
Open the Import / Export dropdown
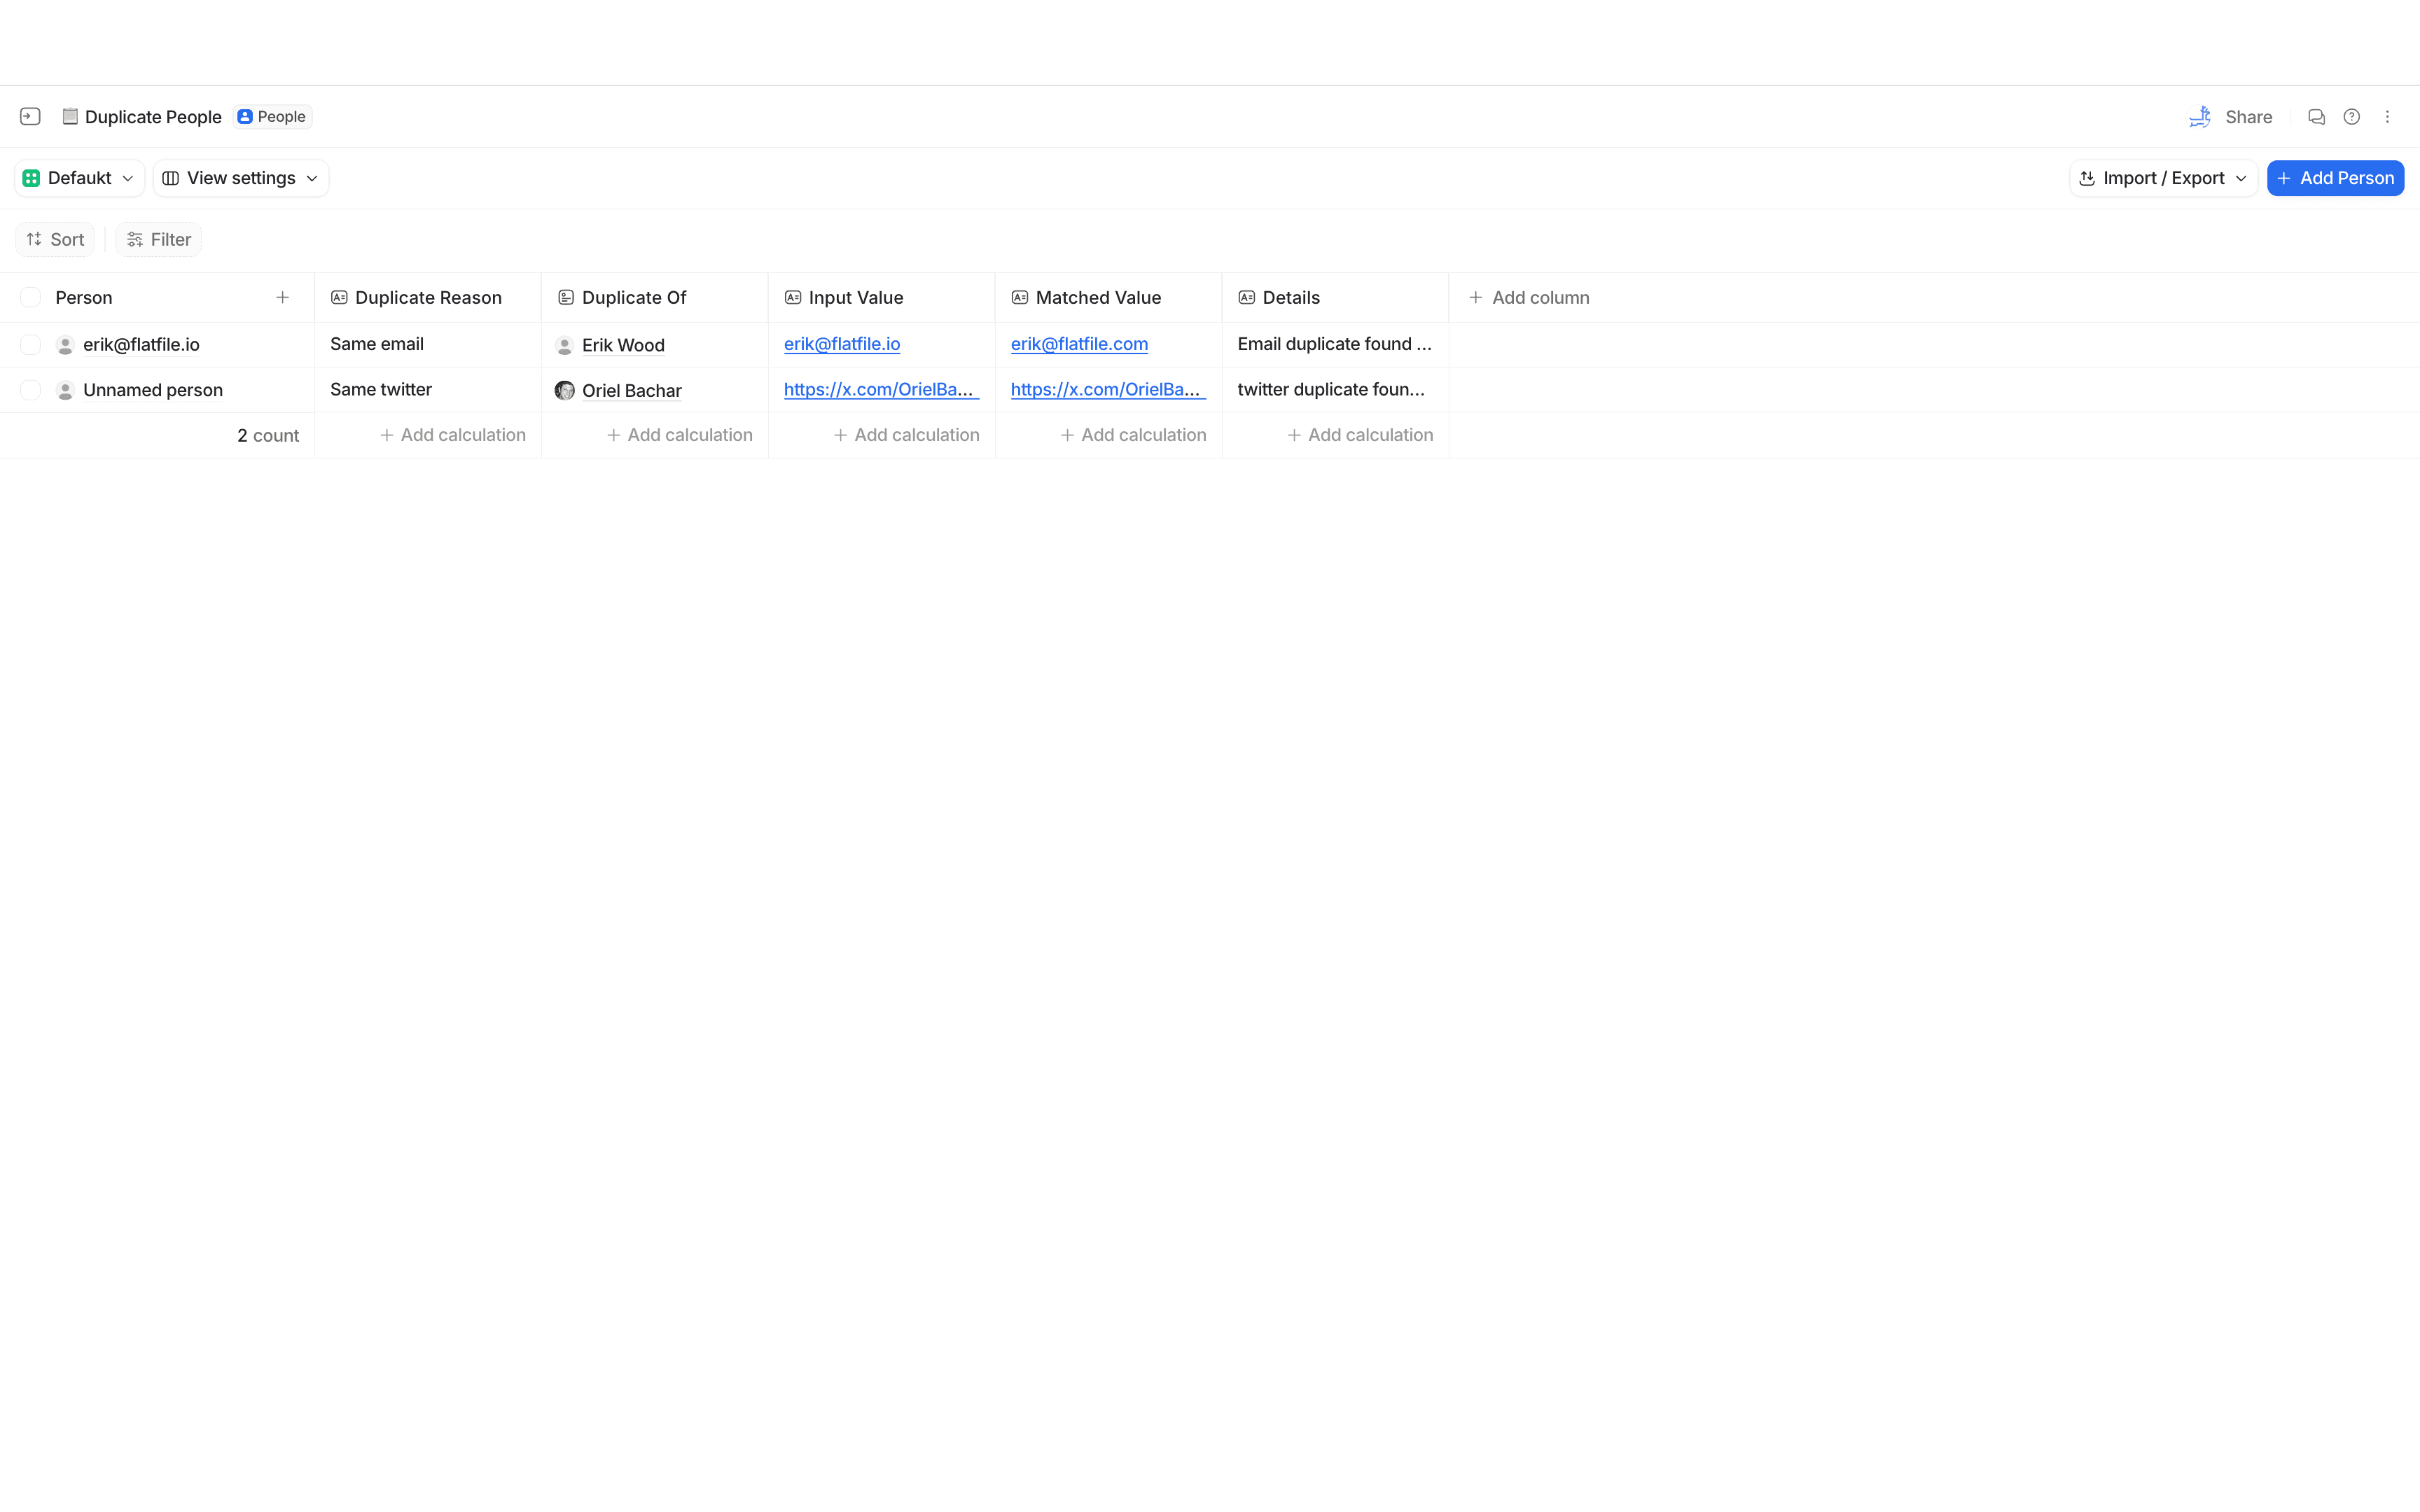(2162, 177)
